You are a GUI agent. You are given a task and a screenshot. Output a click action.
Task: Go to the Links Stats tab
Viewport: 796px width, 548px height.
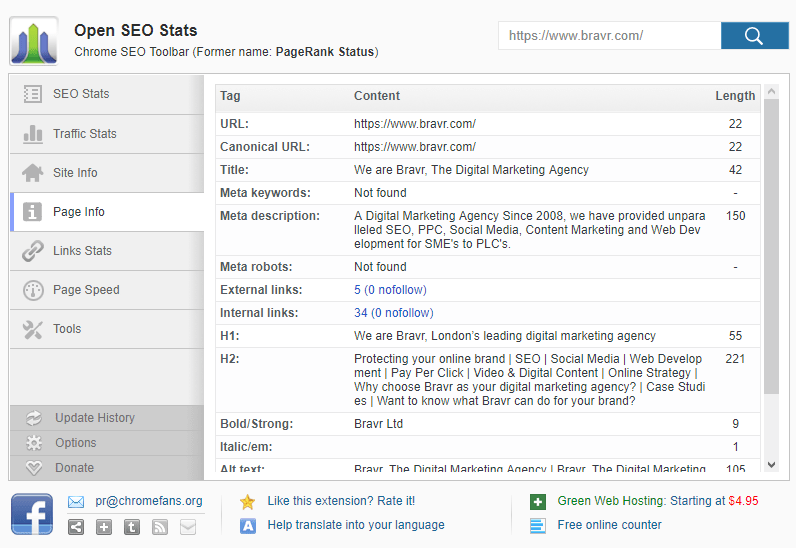click(x=107, y=251)
